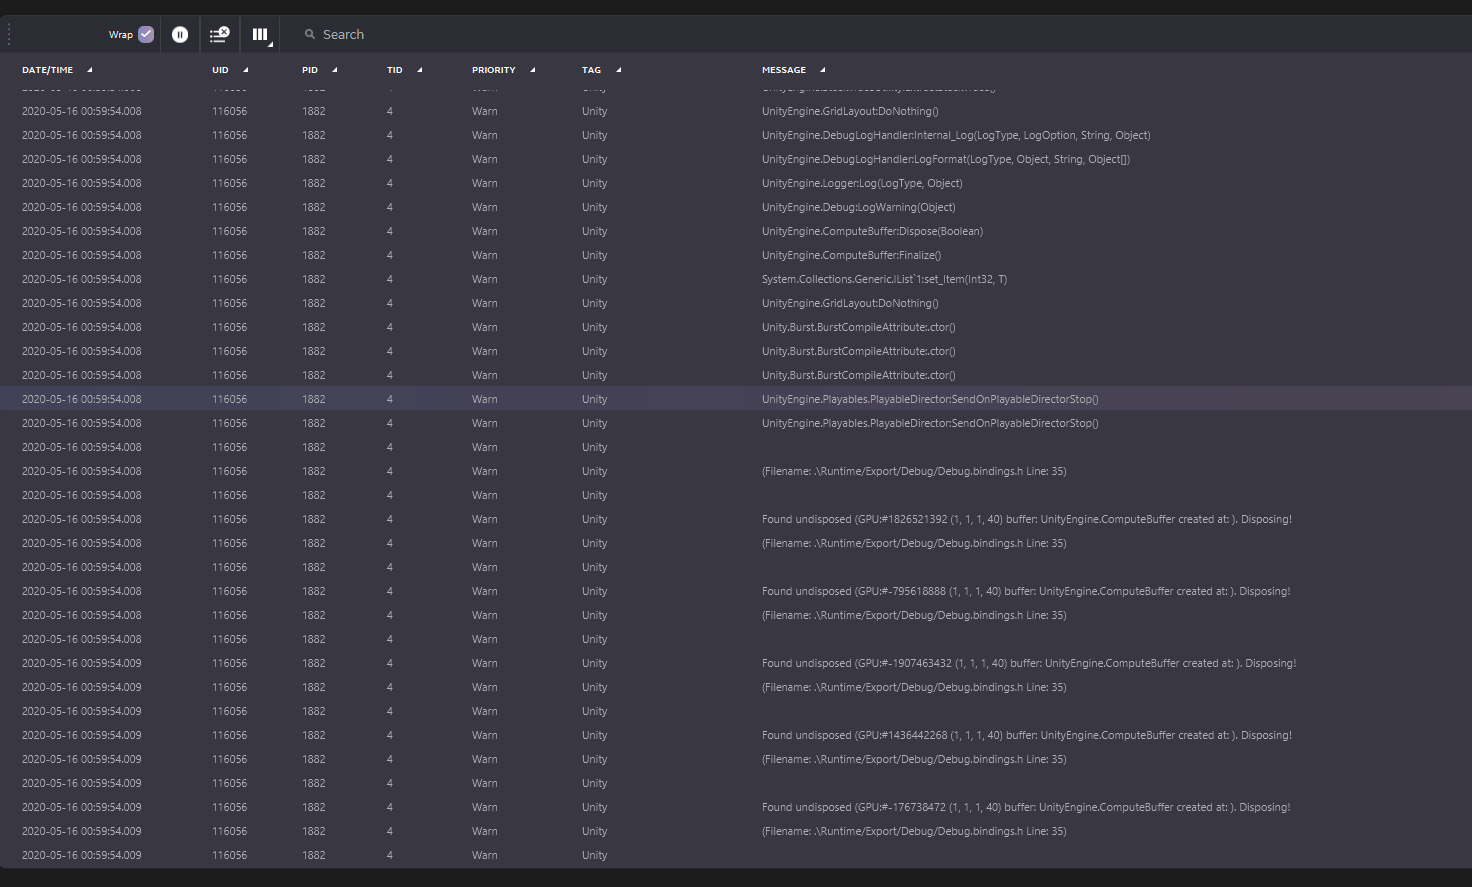This screenshot has width=1472, height=887.
Task: Select the highlighted SendOnPlayableDirectorStop log row
Action: point(929,399)
